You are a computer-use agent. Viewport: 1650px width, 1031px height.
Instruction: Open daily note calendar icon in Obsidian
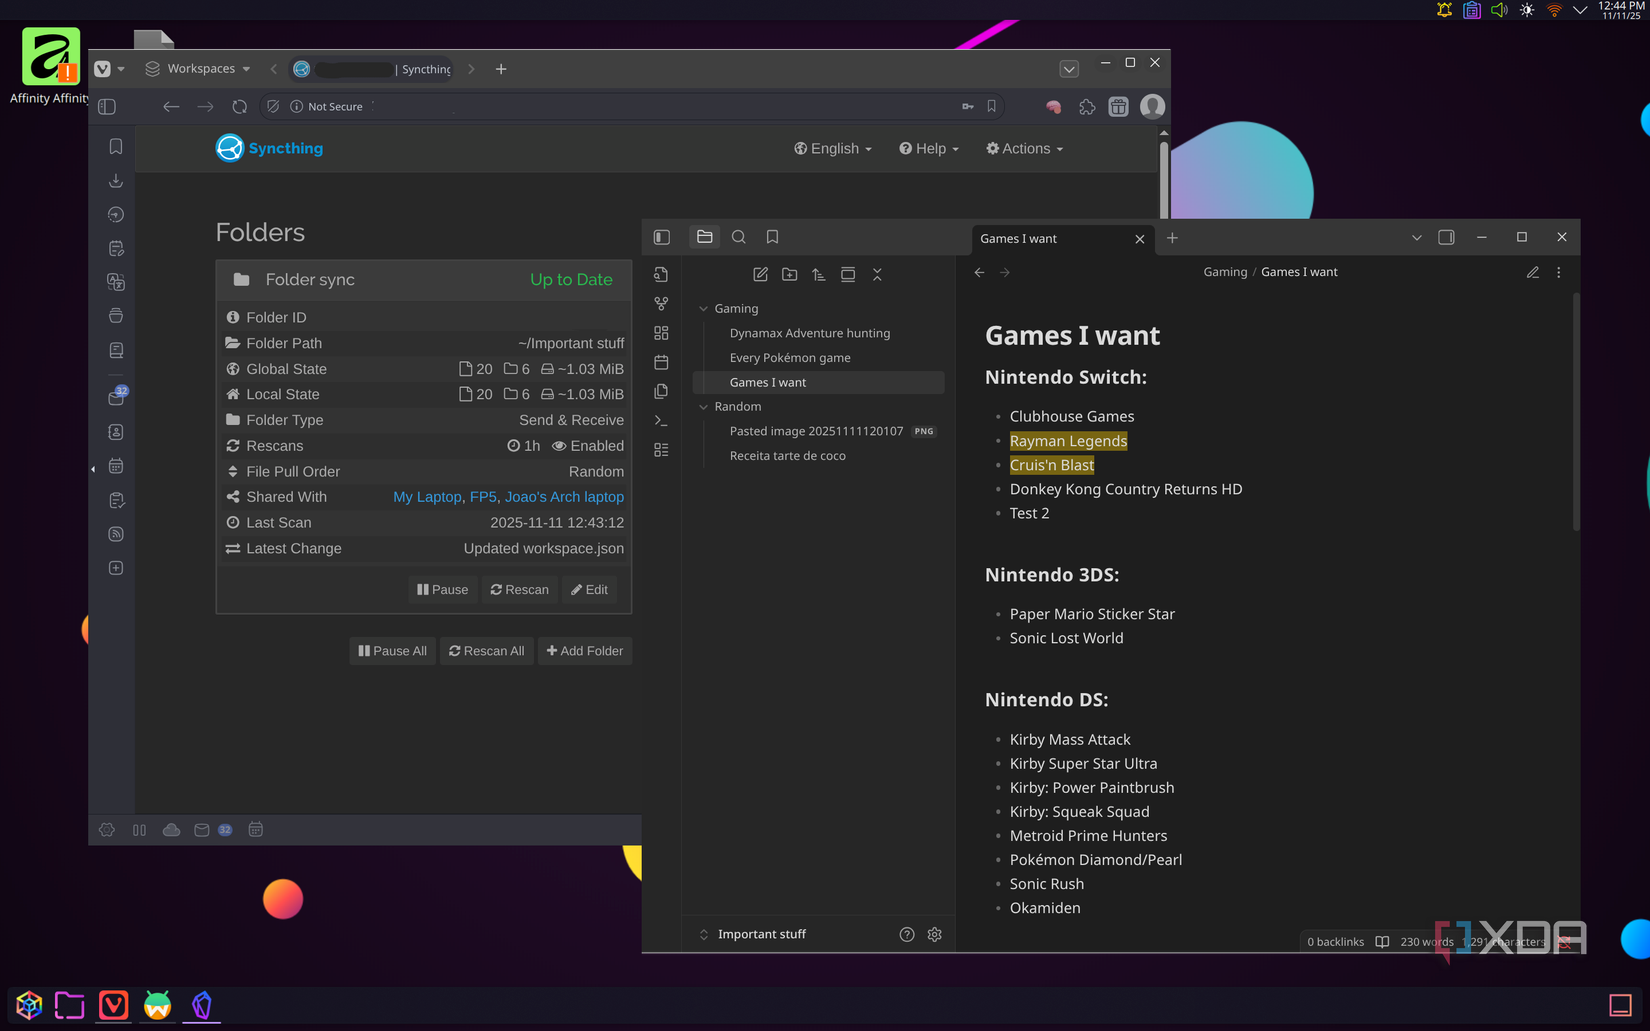click(x=661, y=362)
